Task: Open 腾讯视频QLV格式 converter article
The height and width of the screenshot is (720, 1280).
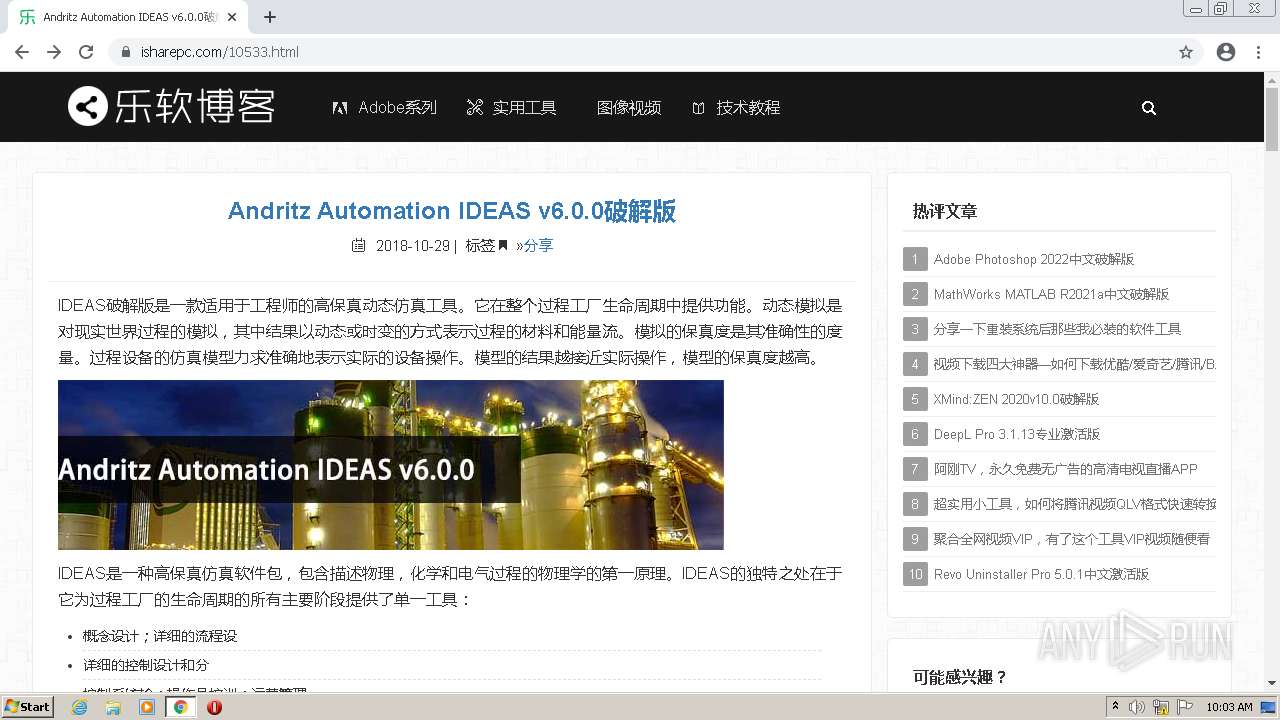Action: pyautogui.click(x=1074, y=504)
